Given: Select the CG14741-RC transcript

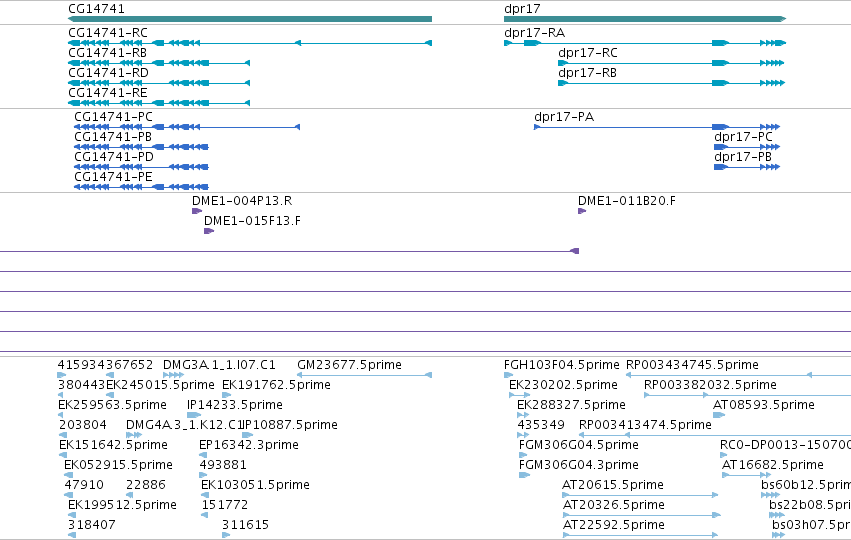Looking at the screenshot, I should tap(250, 43).
